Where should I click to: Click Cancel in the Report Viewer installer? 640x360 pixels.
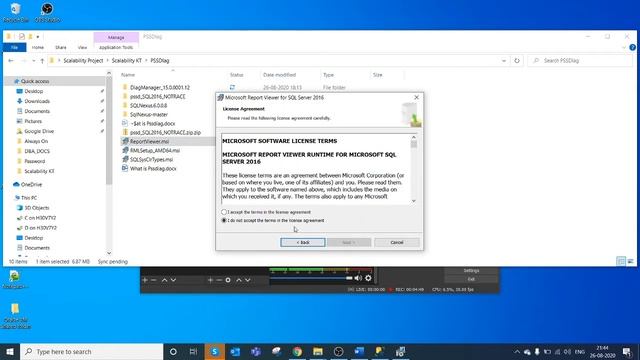(x=397, y=242)
